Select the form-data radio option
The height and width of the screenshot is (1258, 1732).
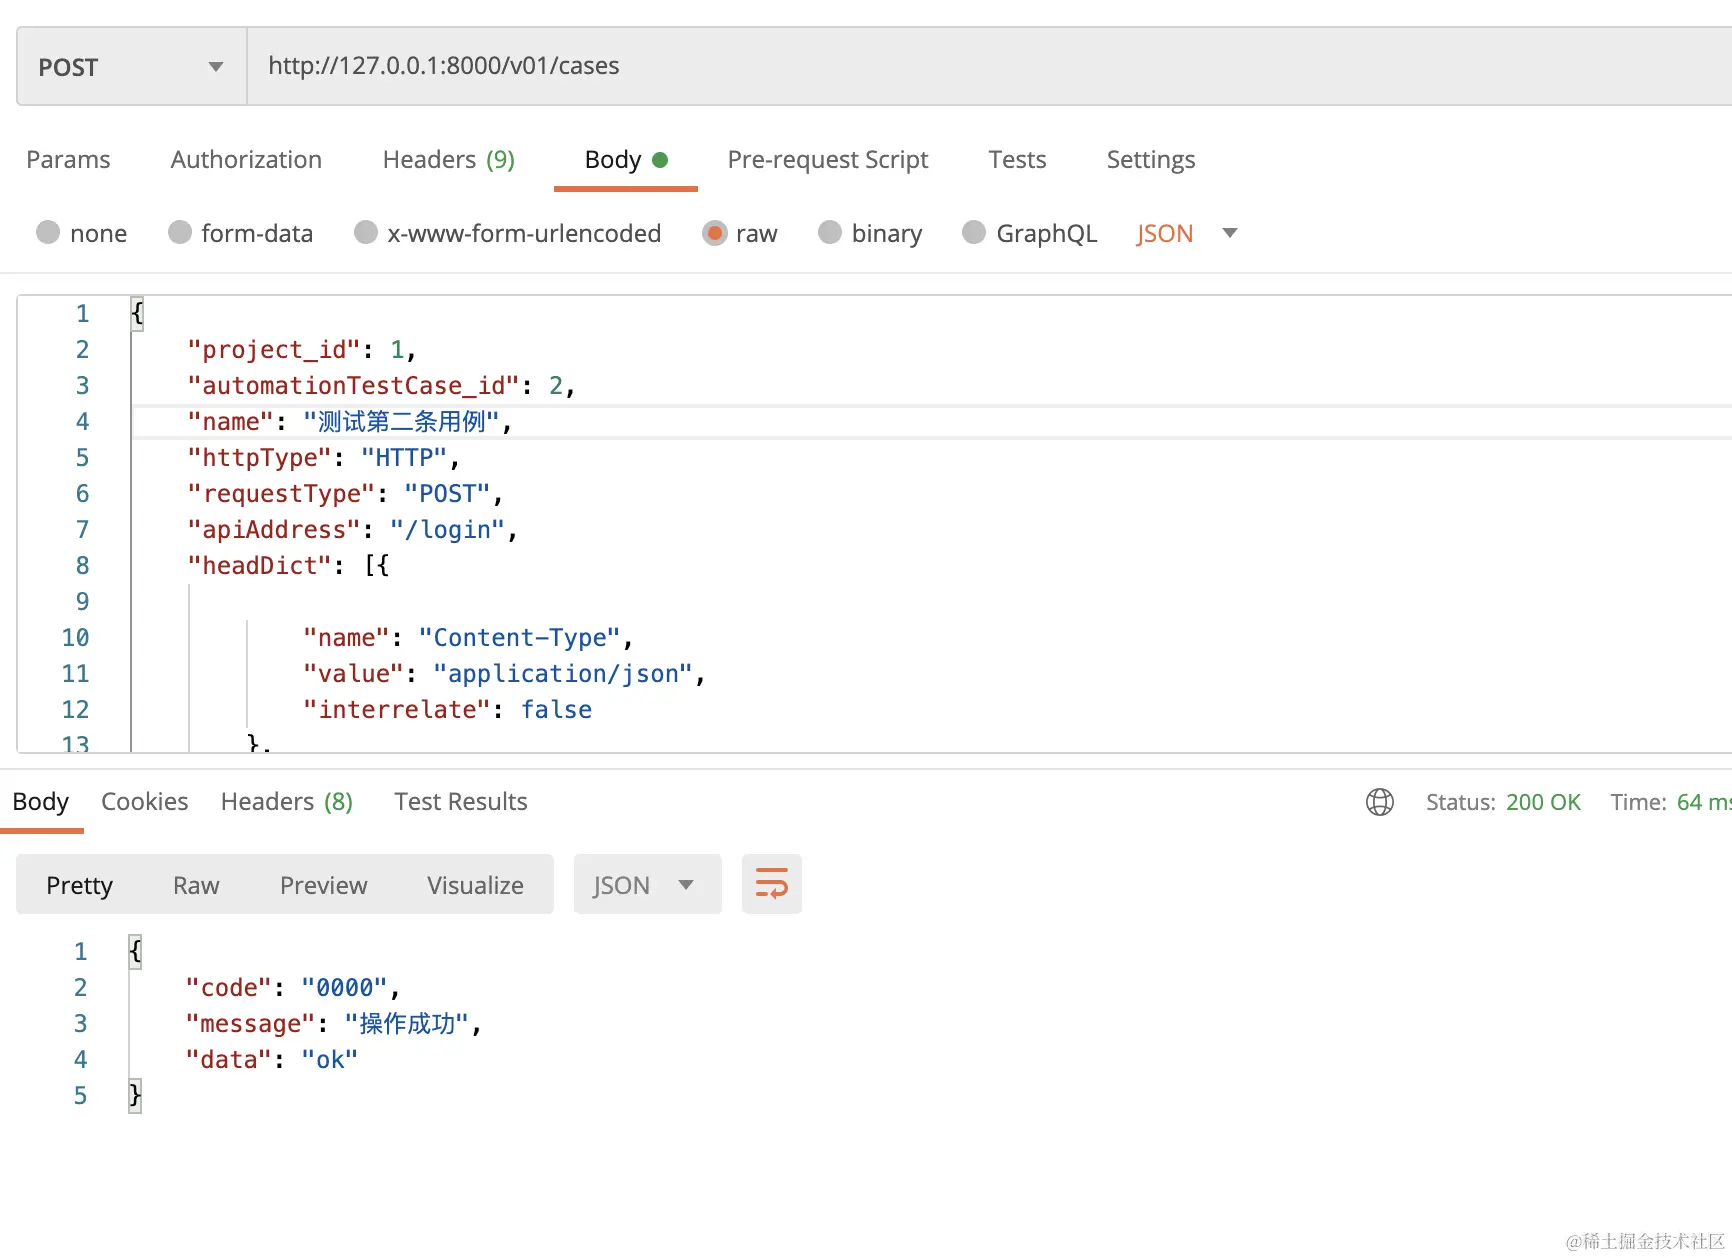click(x=180, y=233)
